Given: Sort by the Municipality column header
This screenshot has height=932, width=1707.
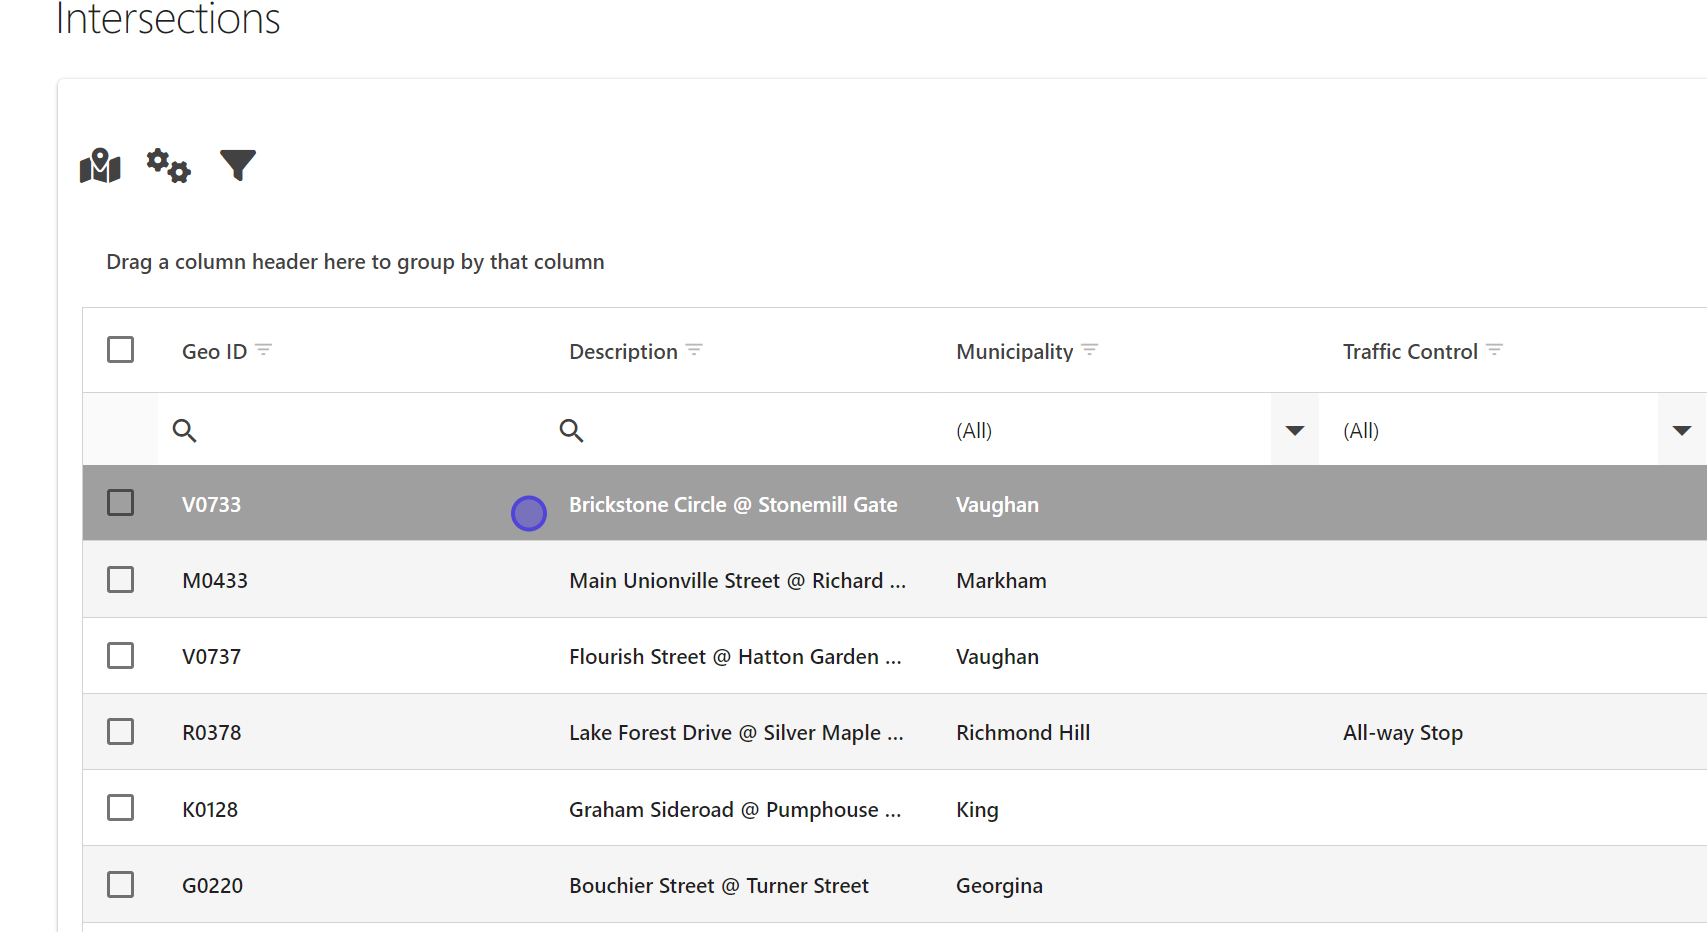Looking at the screenshot, I should pyautogui.click(x=1014, y=352).
